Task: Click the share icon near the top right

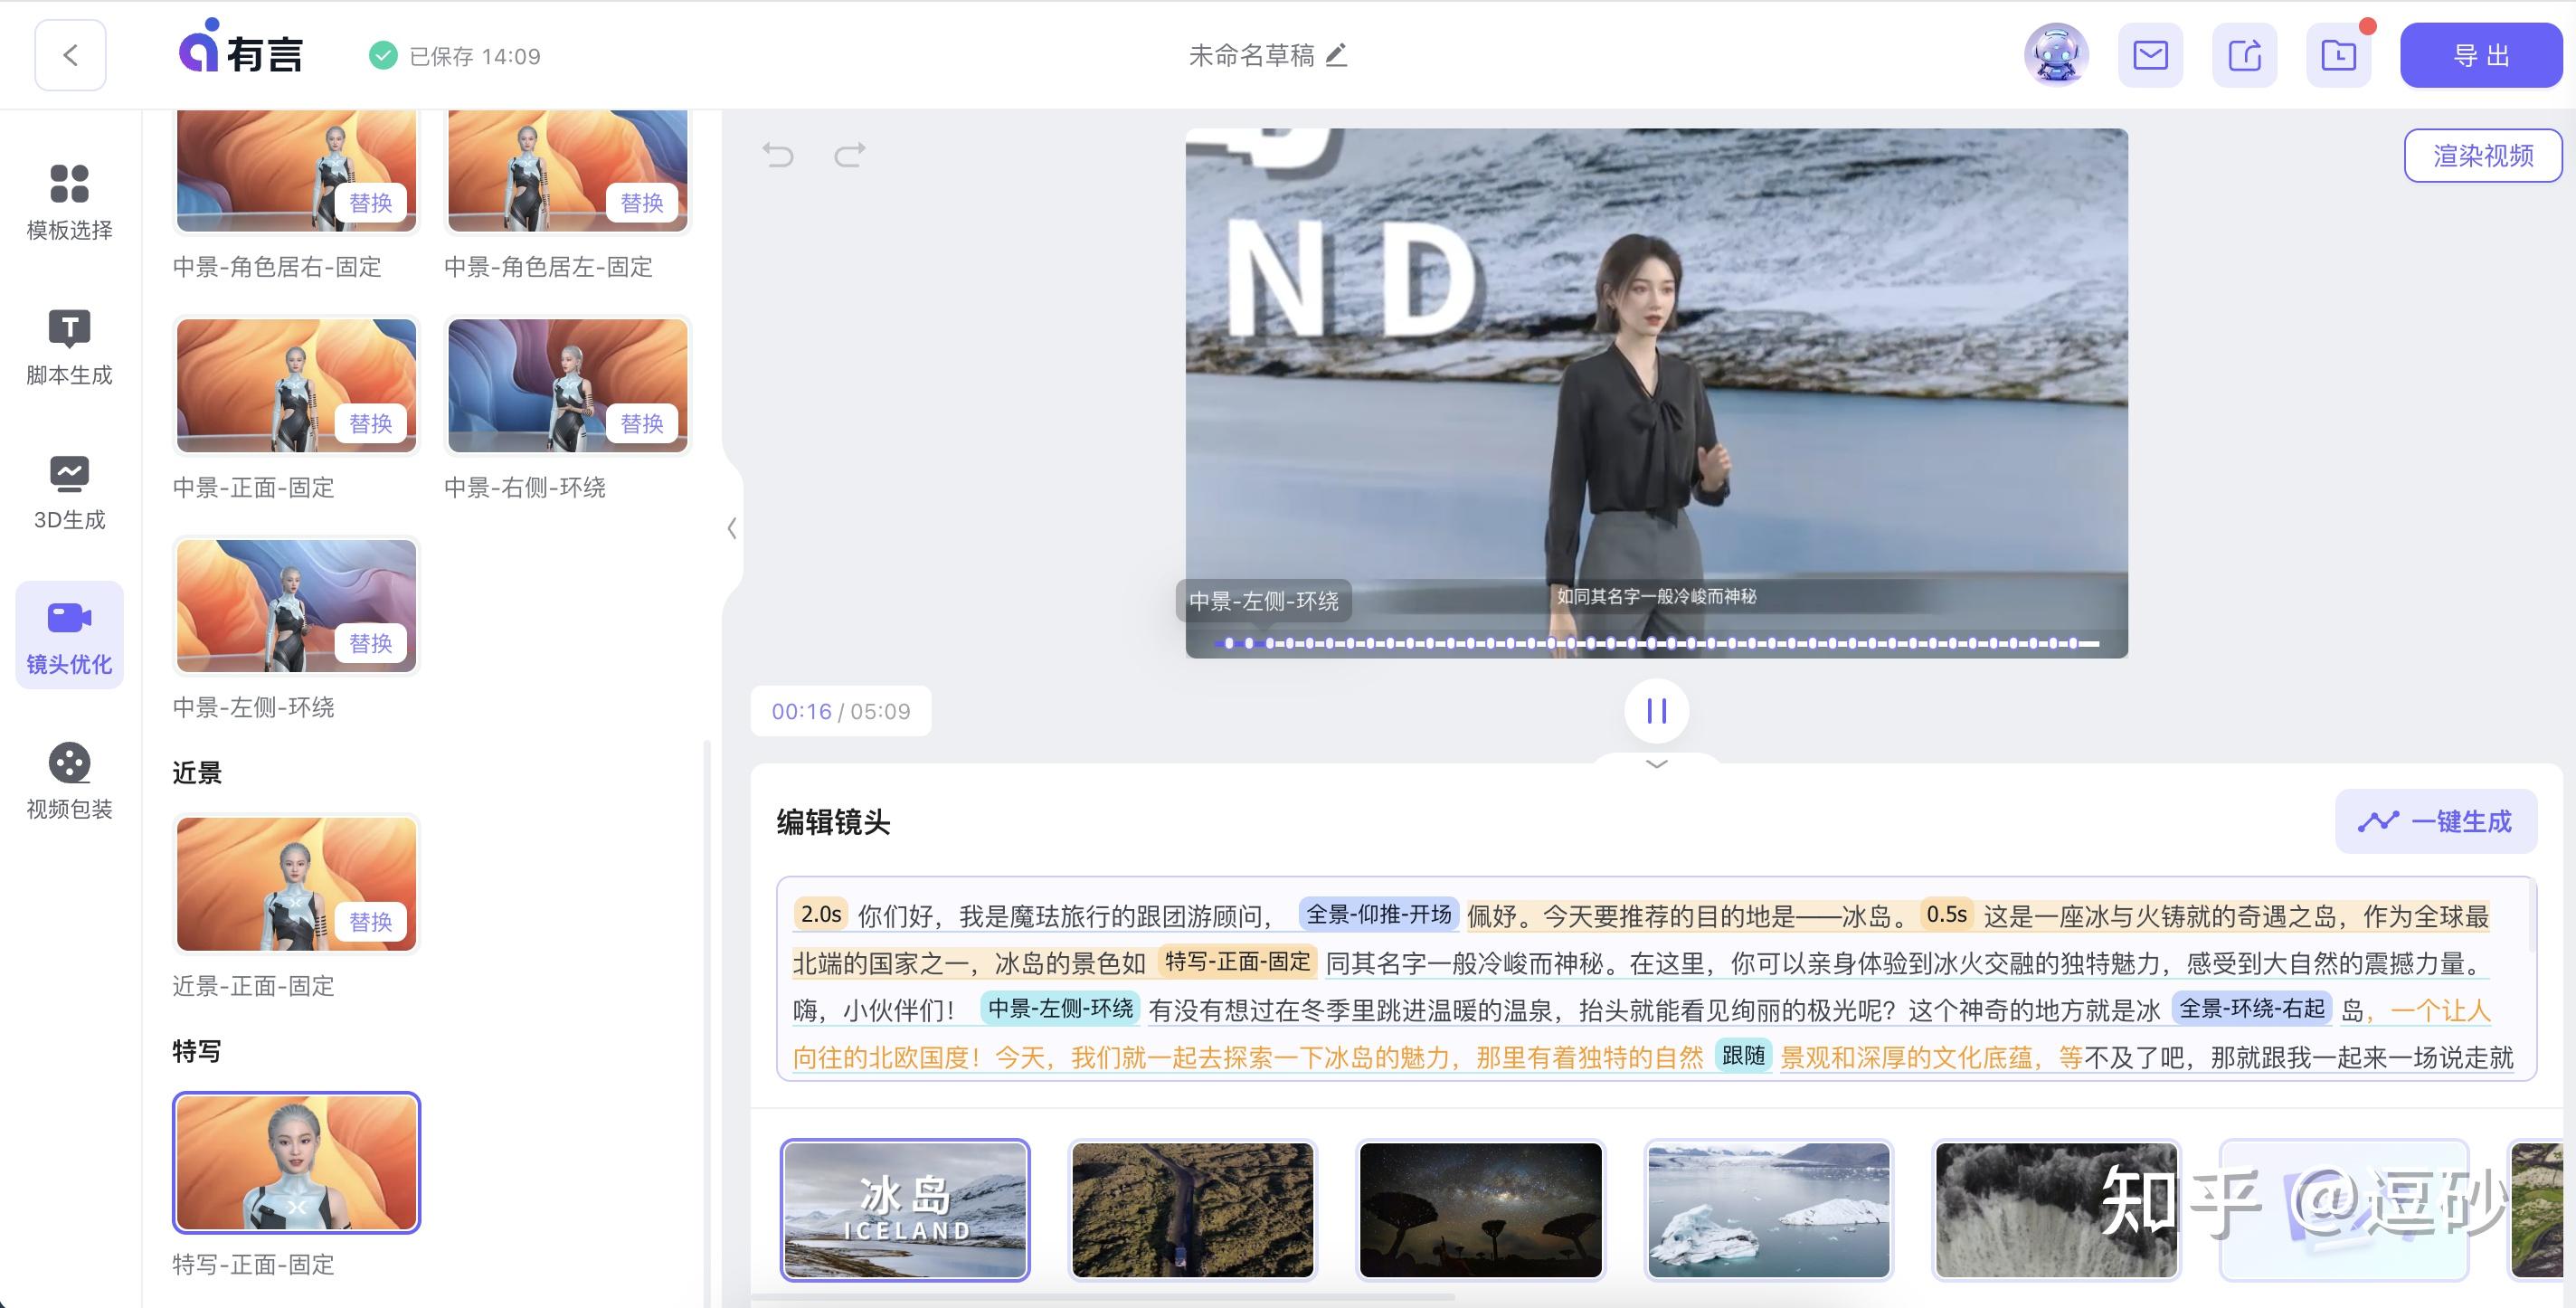Action: point(2244,55)
